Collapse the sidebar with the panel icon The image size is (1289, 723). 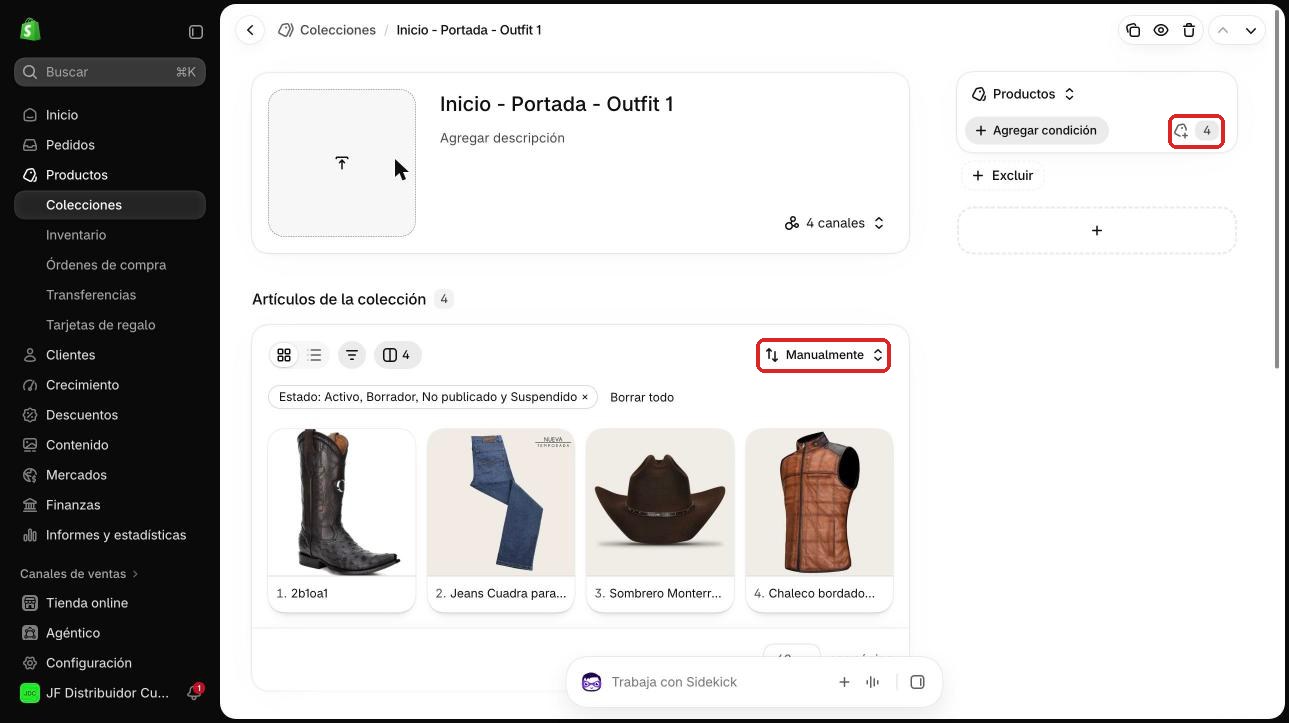click(x=196, y=32)
